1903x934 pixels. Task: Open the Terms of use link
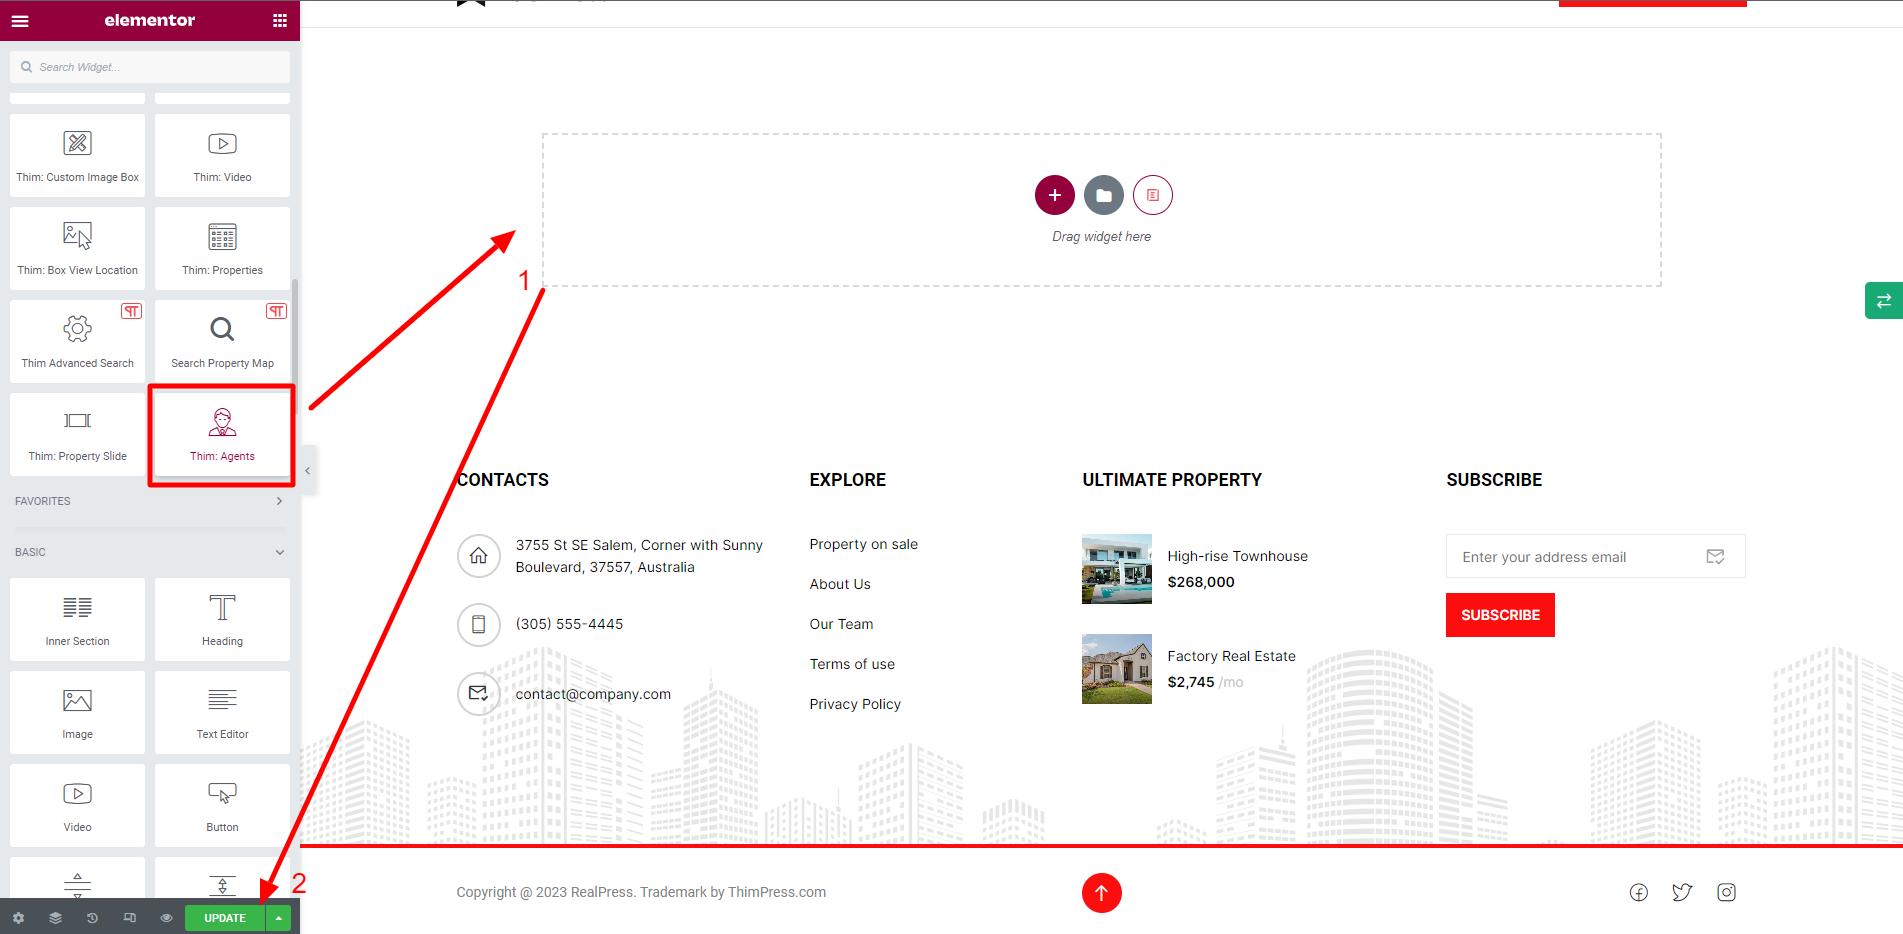click(852, 664)
